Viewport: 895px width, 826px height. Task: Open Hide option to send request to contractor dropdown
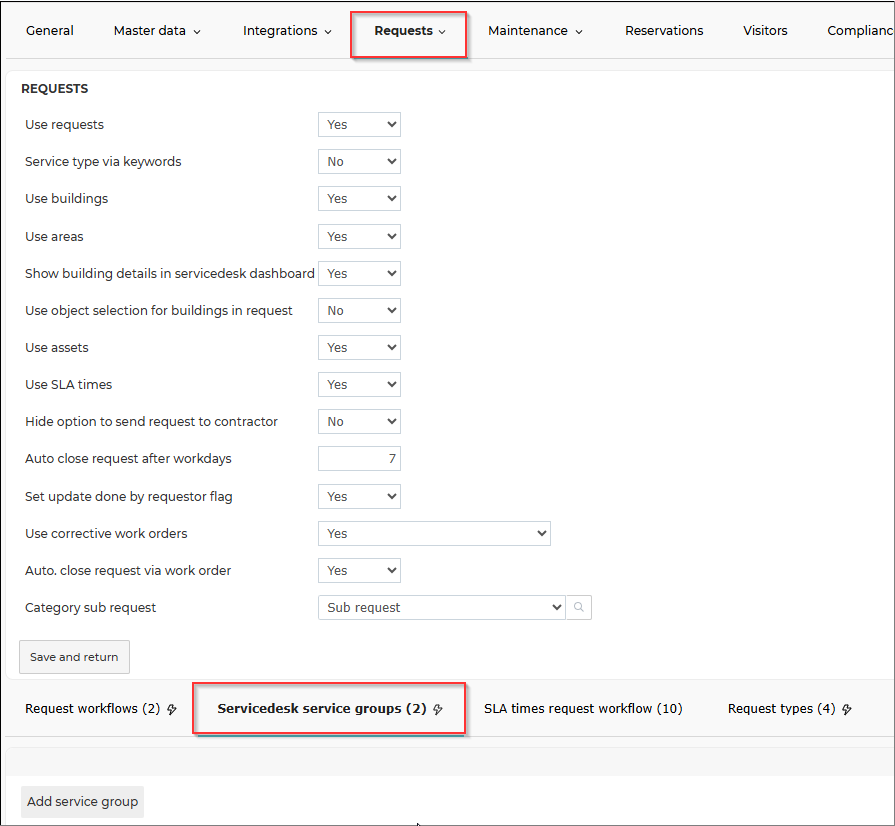coord(359,422)
